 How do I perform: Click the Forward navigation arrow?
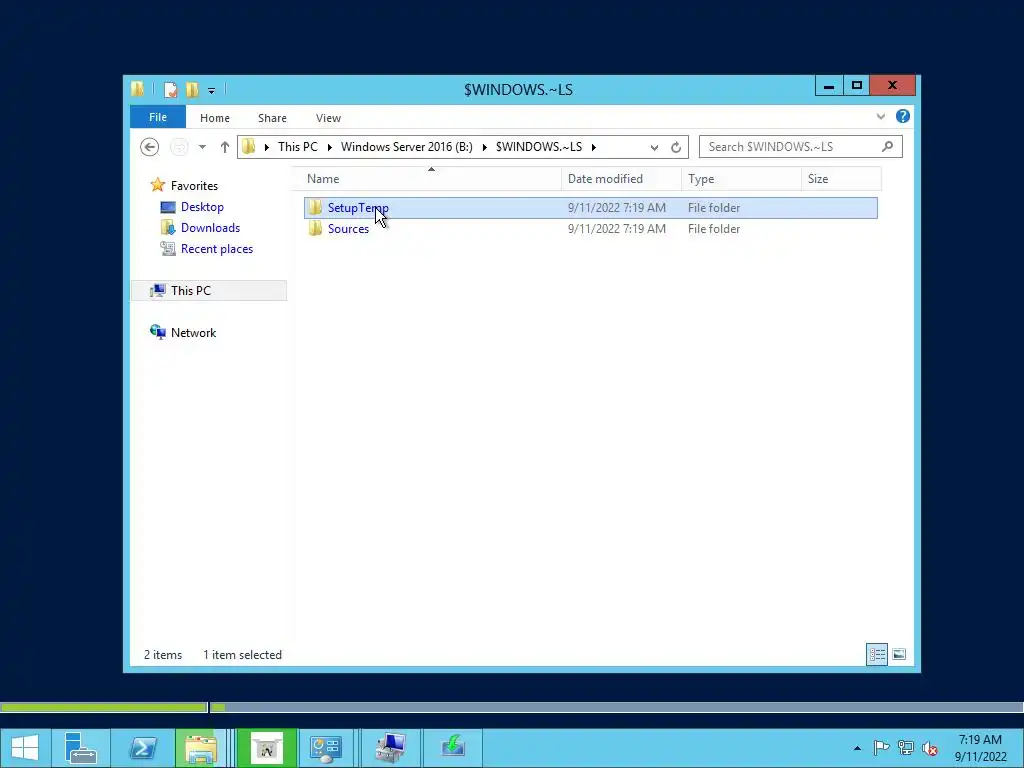[x=179, y=147]
